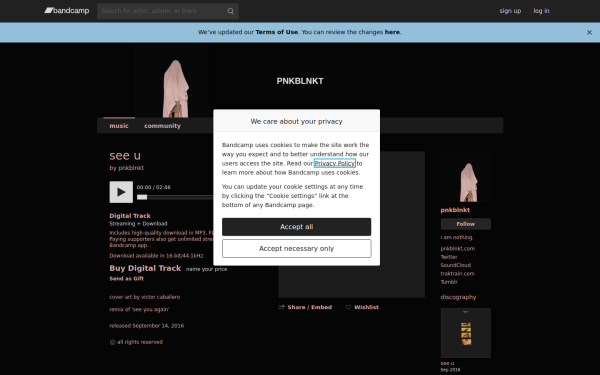Open the traktrain.com link

tap(457, 274)
